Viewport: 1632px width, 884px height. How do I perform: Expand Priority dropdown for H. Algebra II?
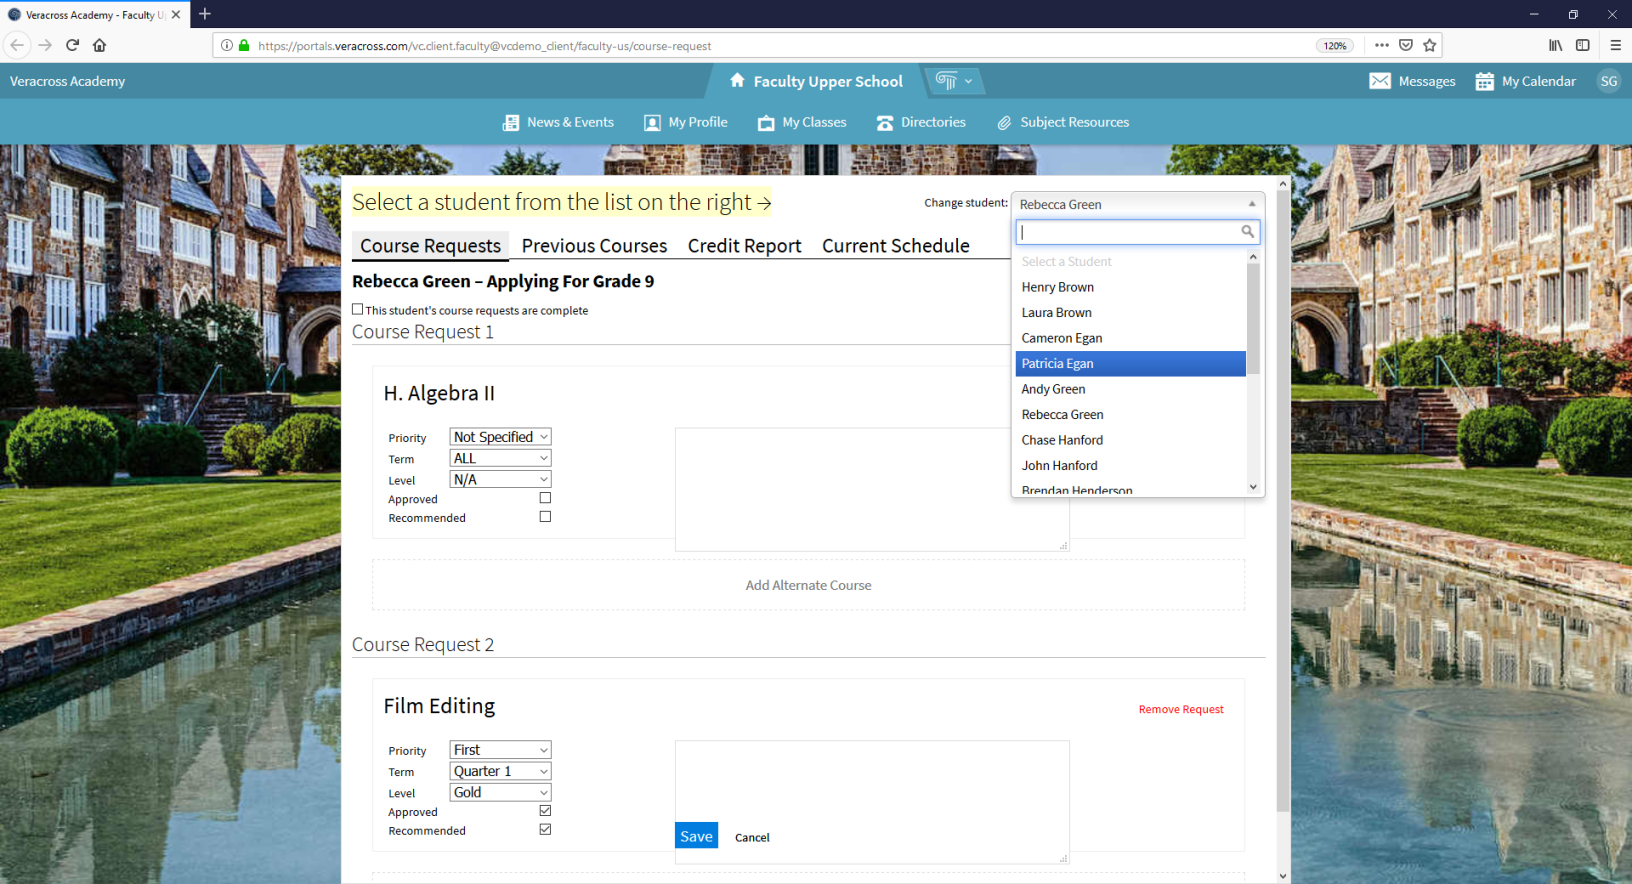[x=500, y=437]
